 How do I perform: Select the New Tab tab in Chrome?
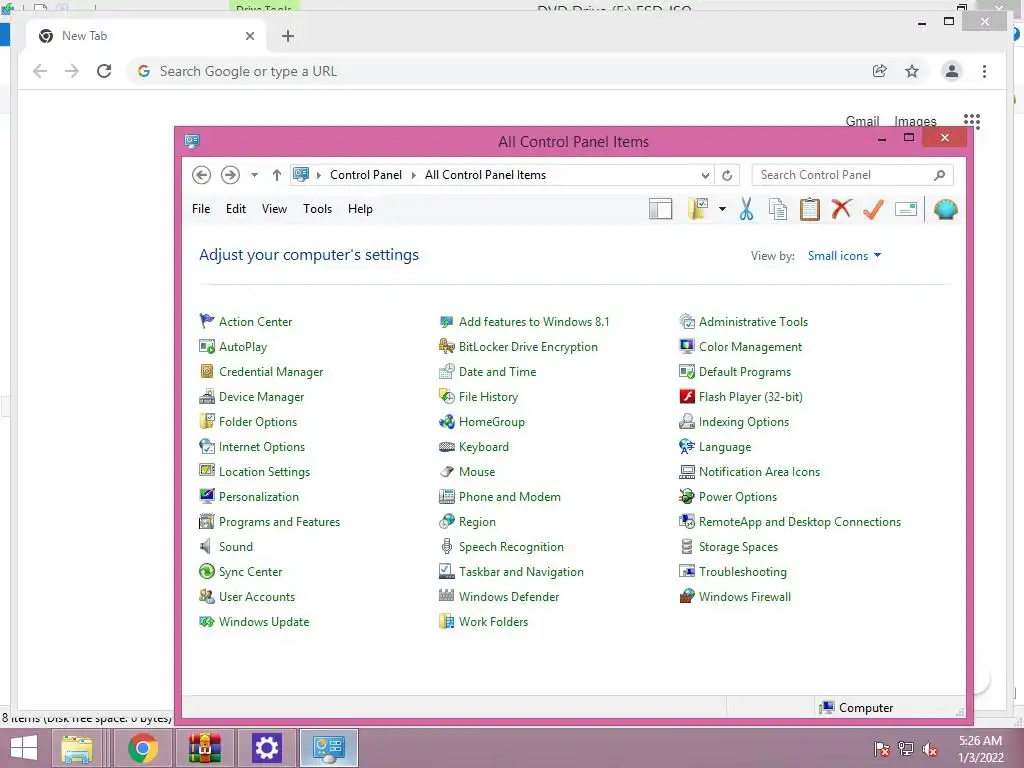(x=144, y=36)
